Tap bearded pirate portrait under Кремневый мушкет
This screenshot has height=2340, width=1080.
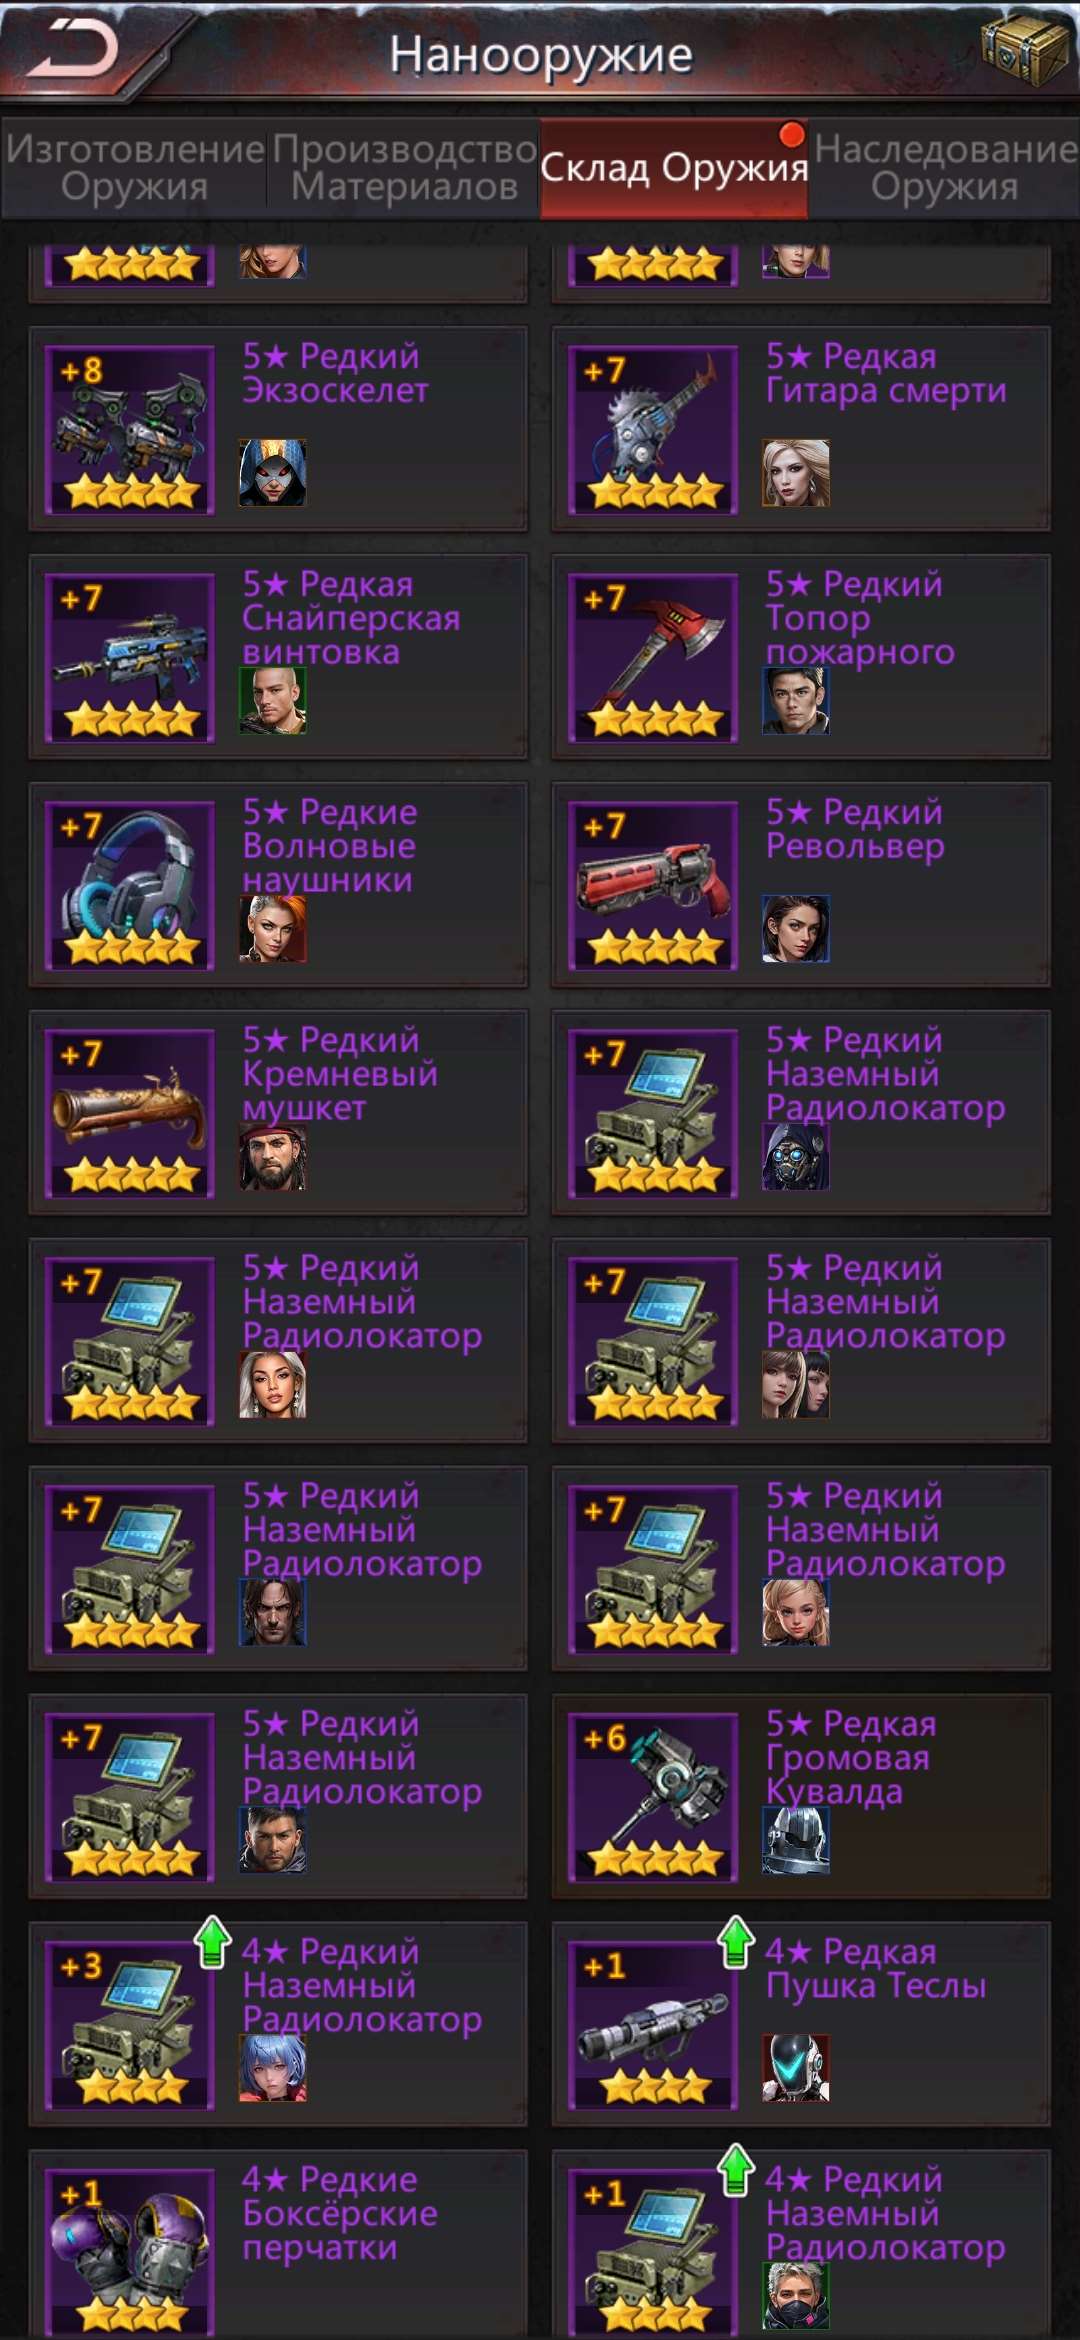273,1156
